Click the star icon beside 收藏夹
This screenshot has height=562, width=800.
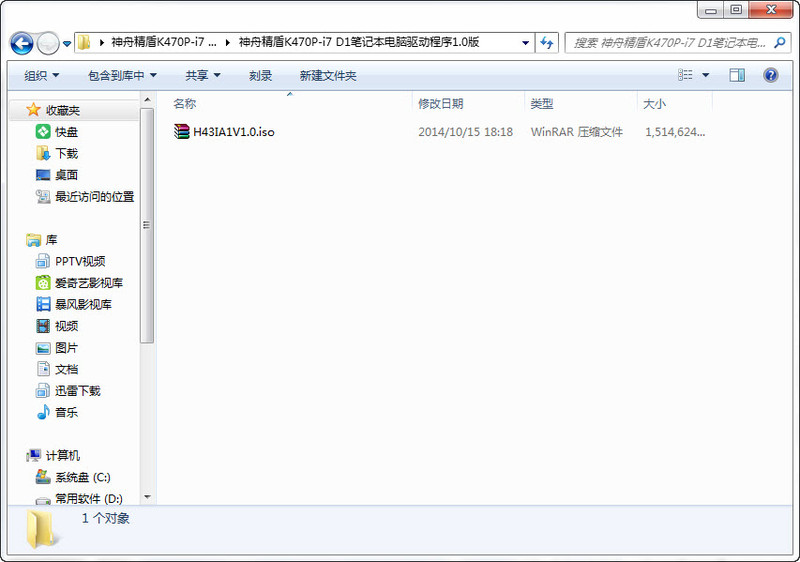(x=33, y=109)
